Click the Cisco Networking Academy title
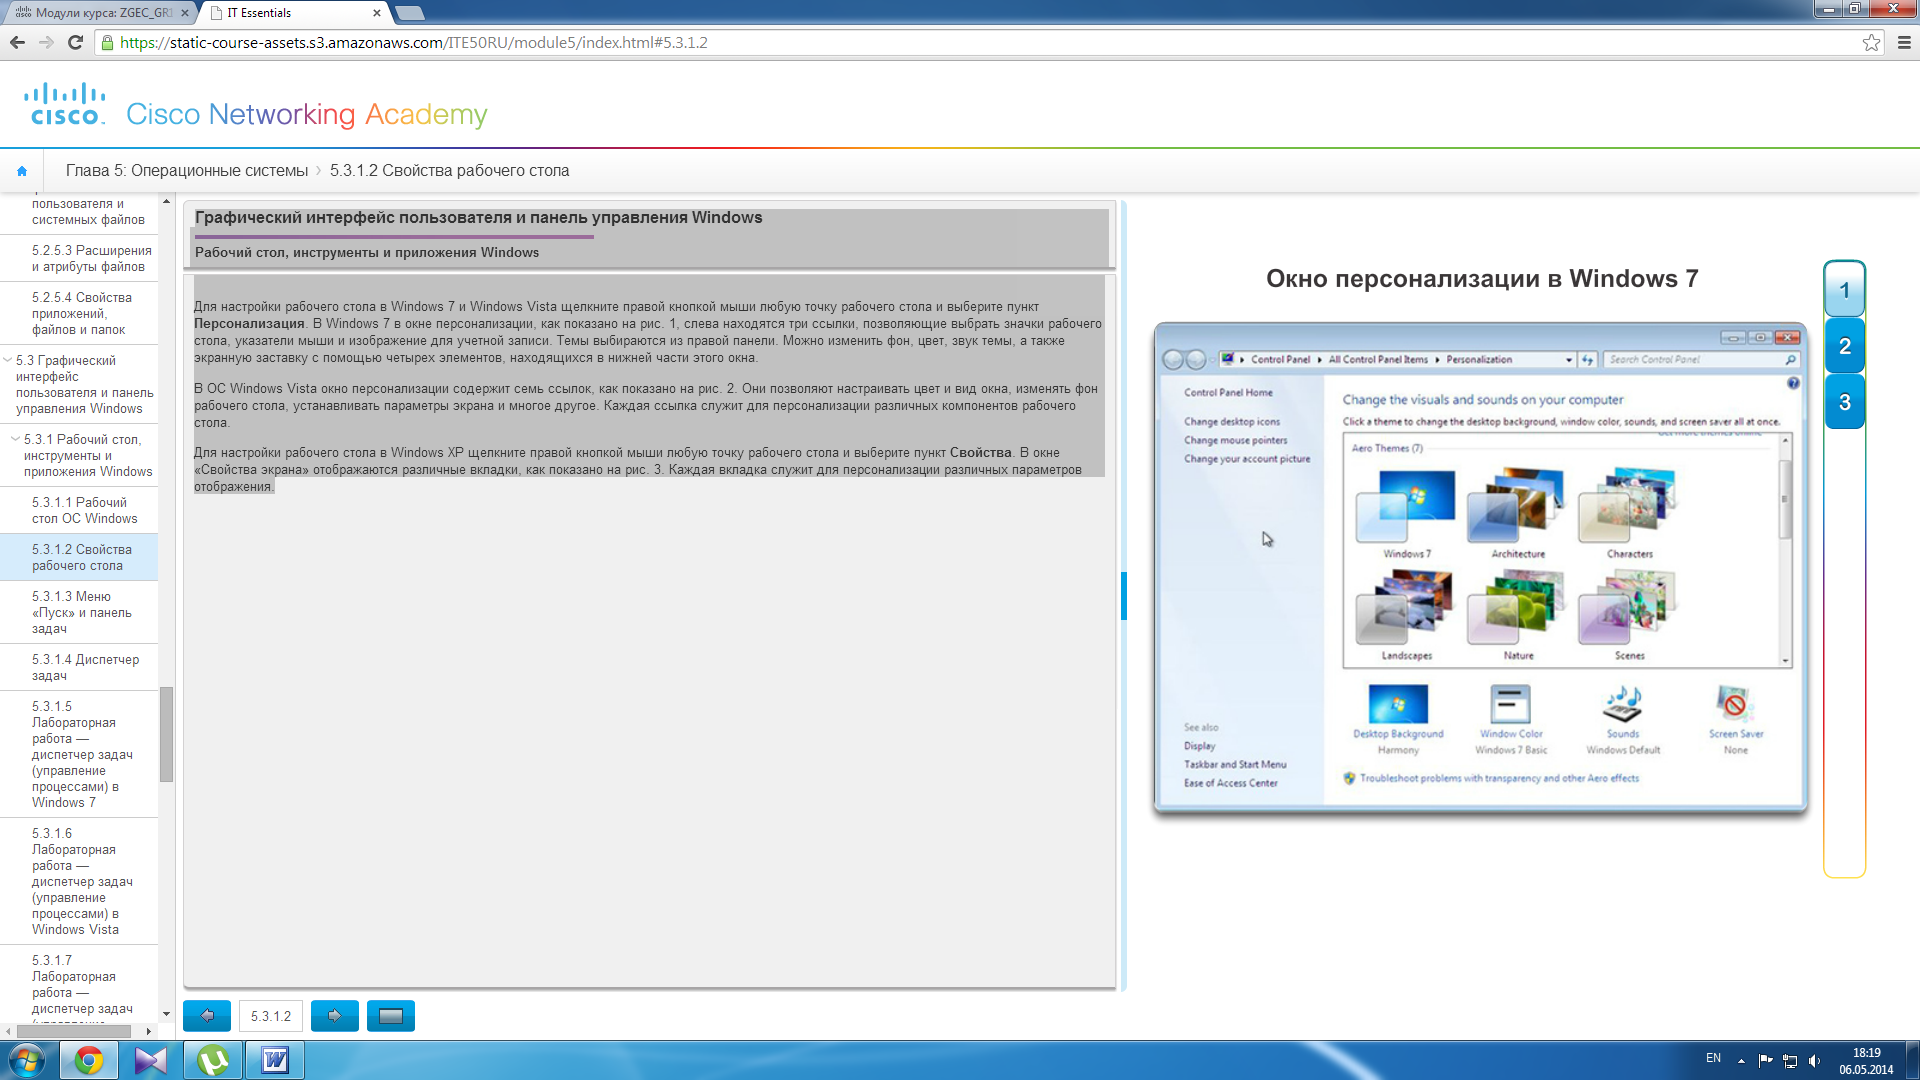 pos(307,114)
